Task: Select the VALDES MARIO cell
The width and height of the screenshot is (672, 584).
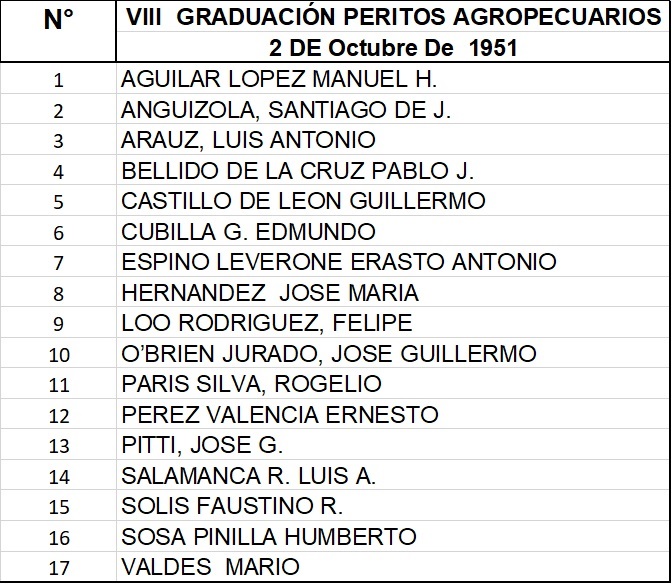Action: [393, 566]
